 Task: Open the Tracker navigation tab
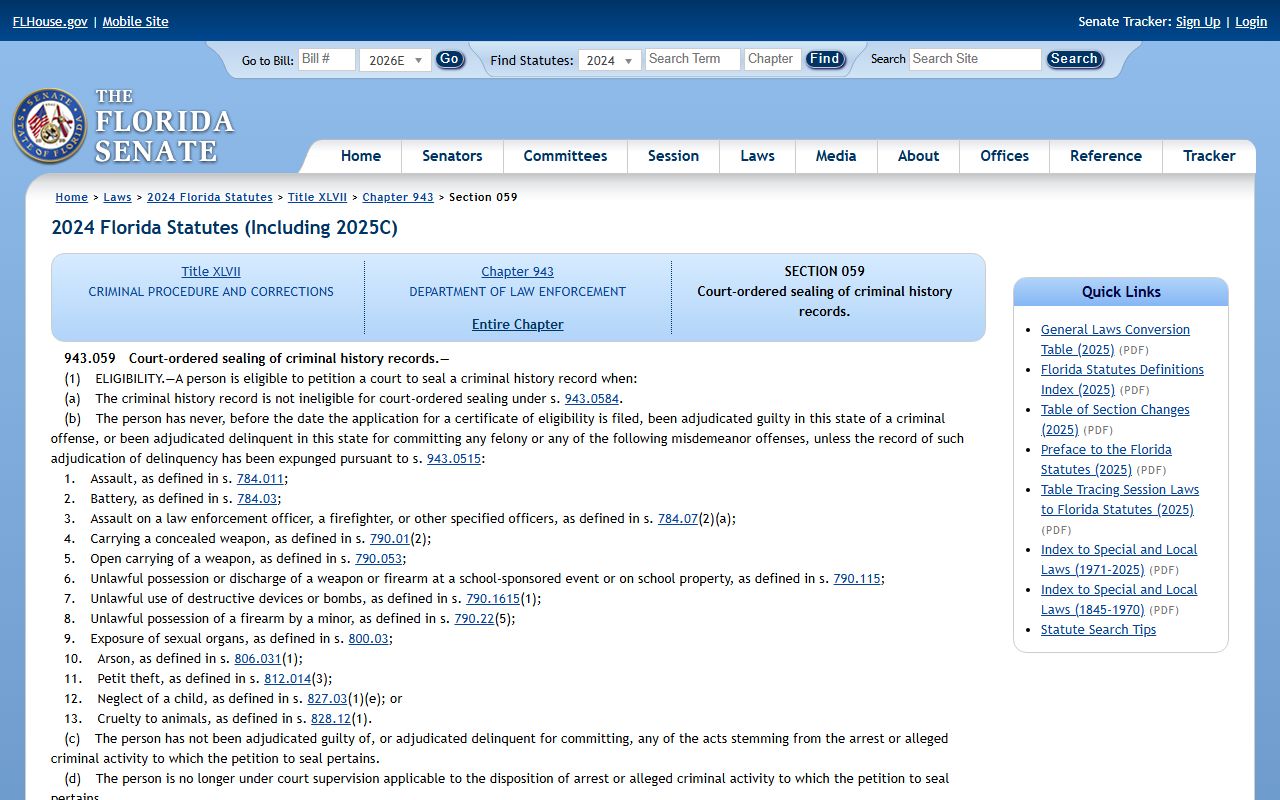click(x=1209, y=156)
